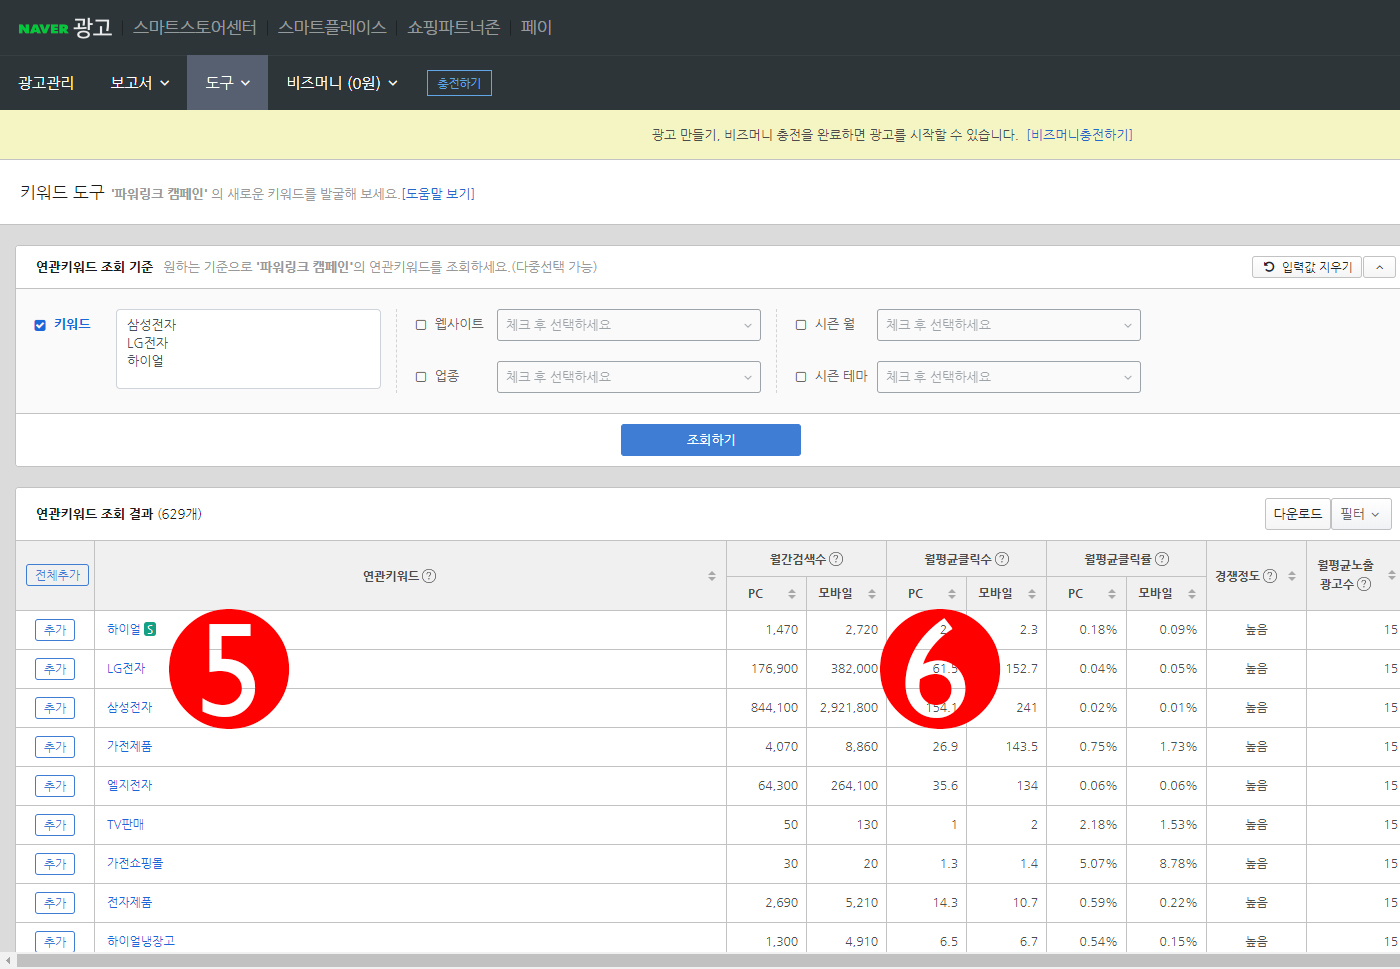Collapse the 연관키워드 조회 기준 panel
1400x969 pixels.
pos(1379,267)
